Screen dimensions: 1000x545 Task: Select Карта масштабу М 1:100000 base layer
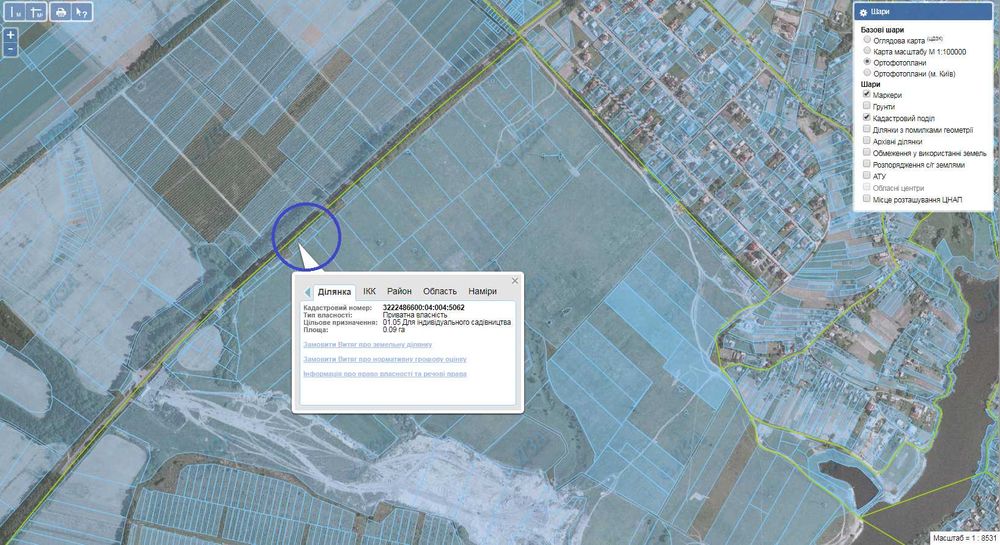coord(867,51)
